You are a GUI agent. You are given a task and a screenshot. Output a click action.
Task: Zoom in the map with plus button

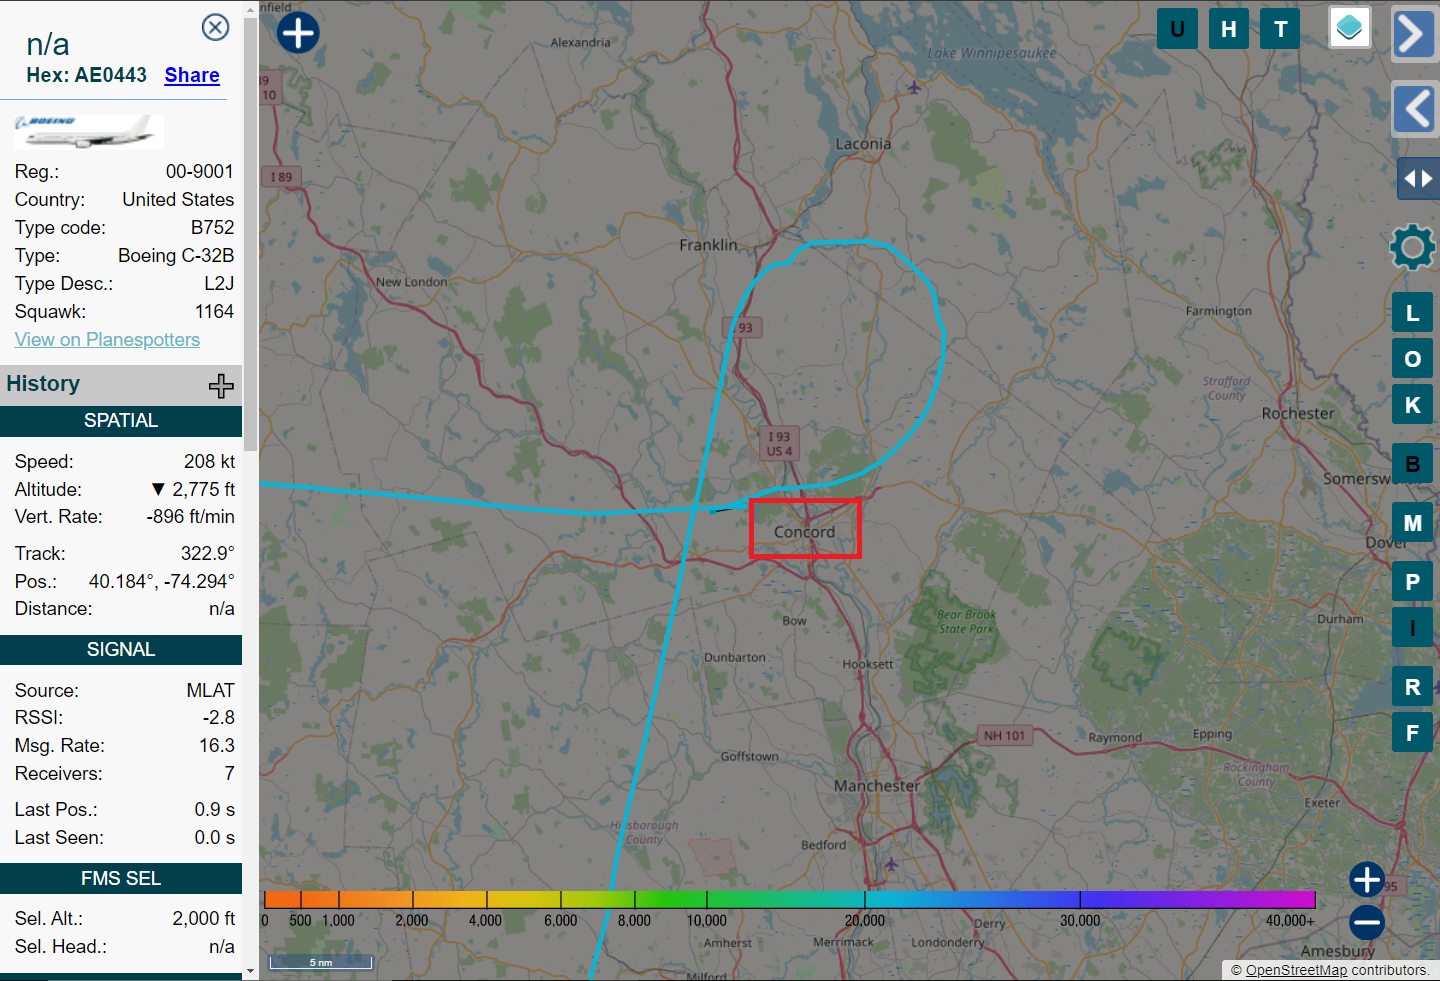click(1367, 880)
